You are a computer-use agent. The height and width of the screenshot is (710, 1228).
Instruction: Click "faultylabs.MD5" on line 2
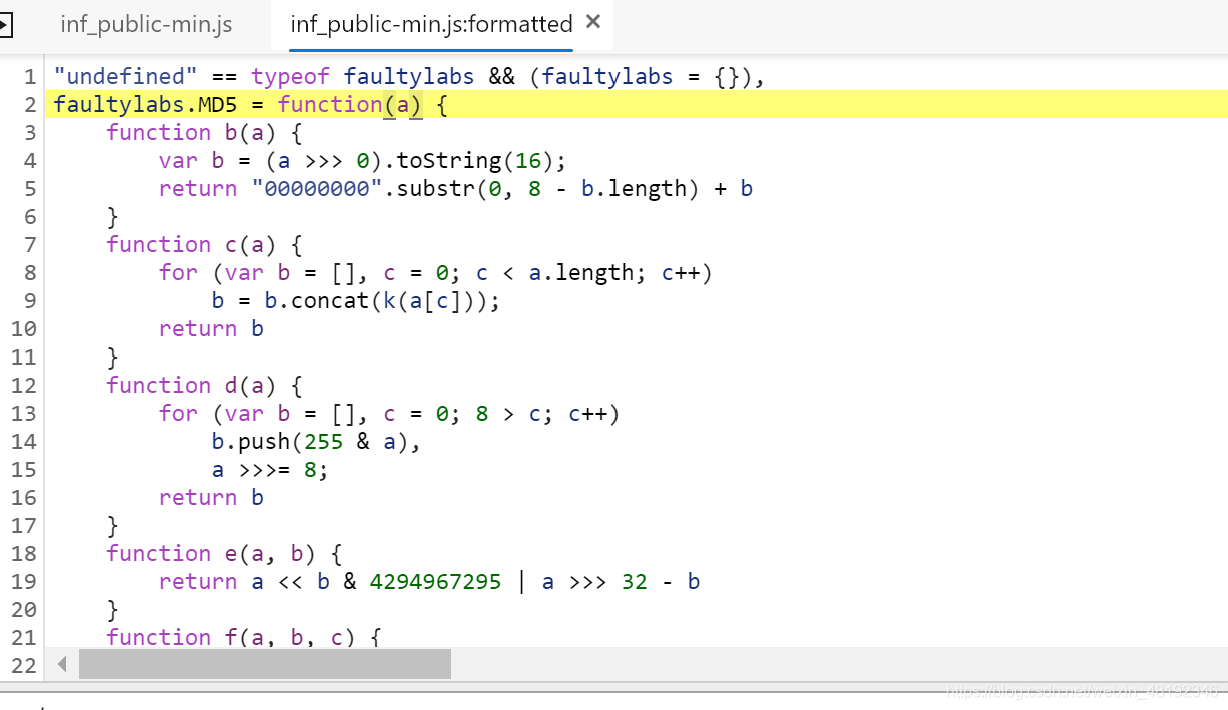[146, 104]
